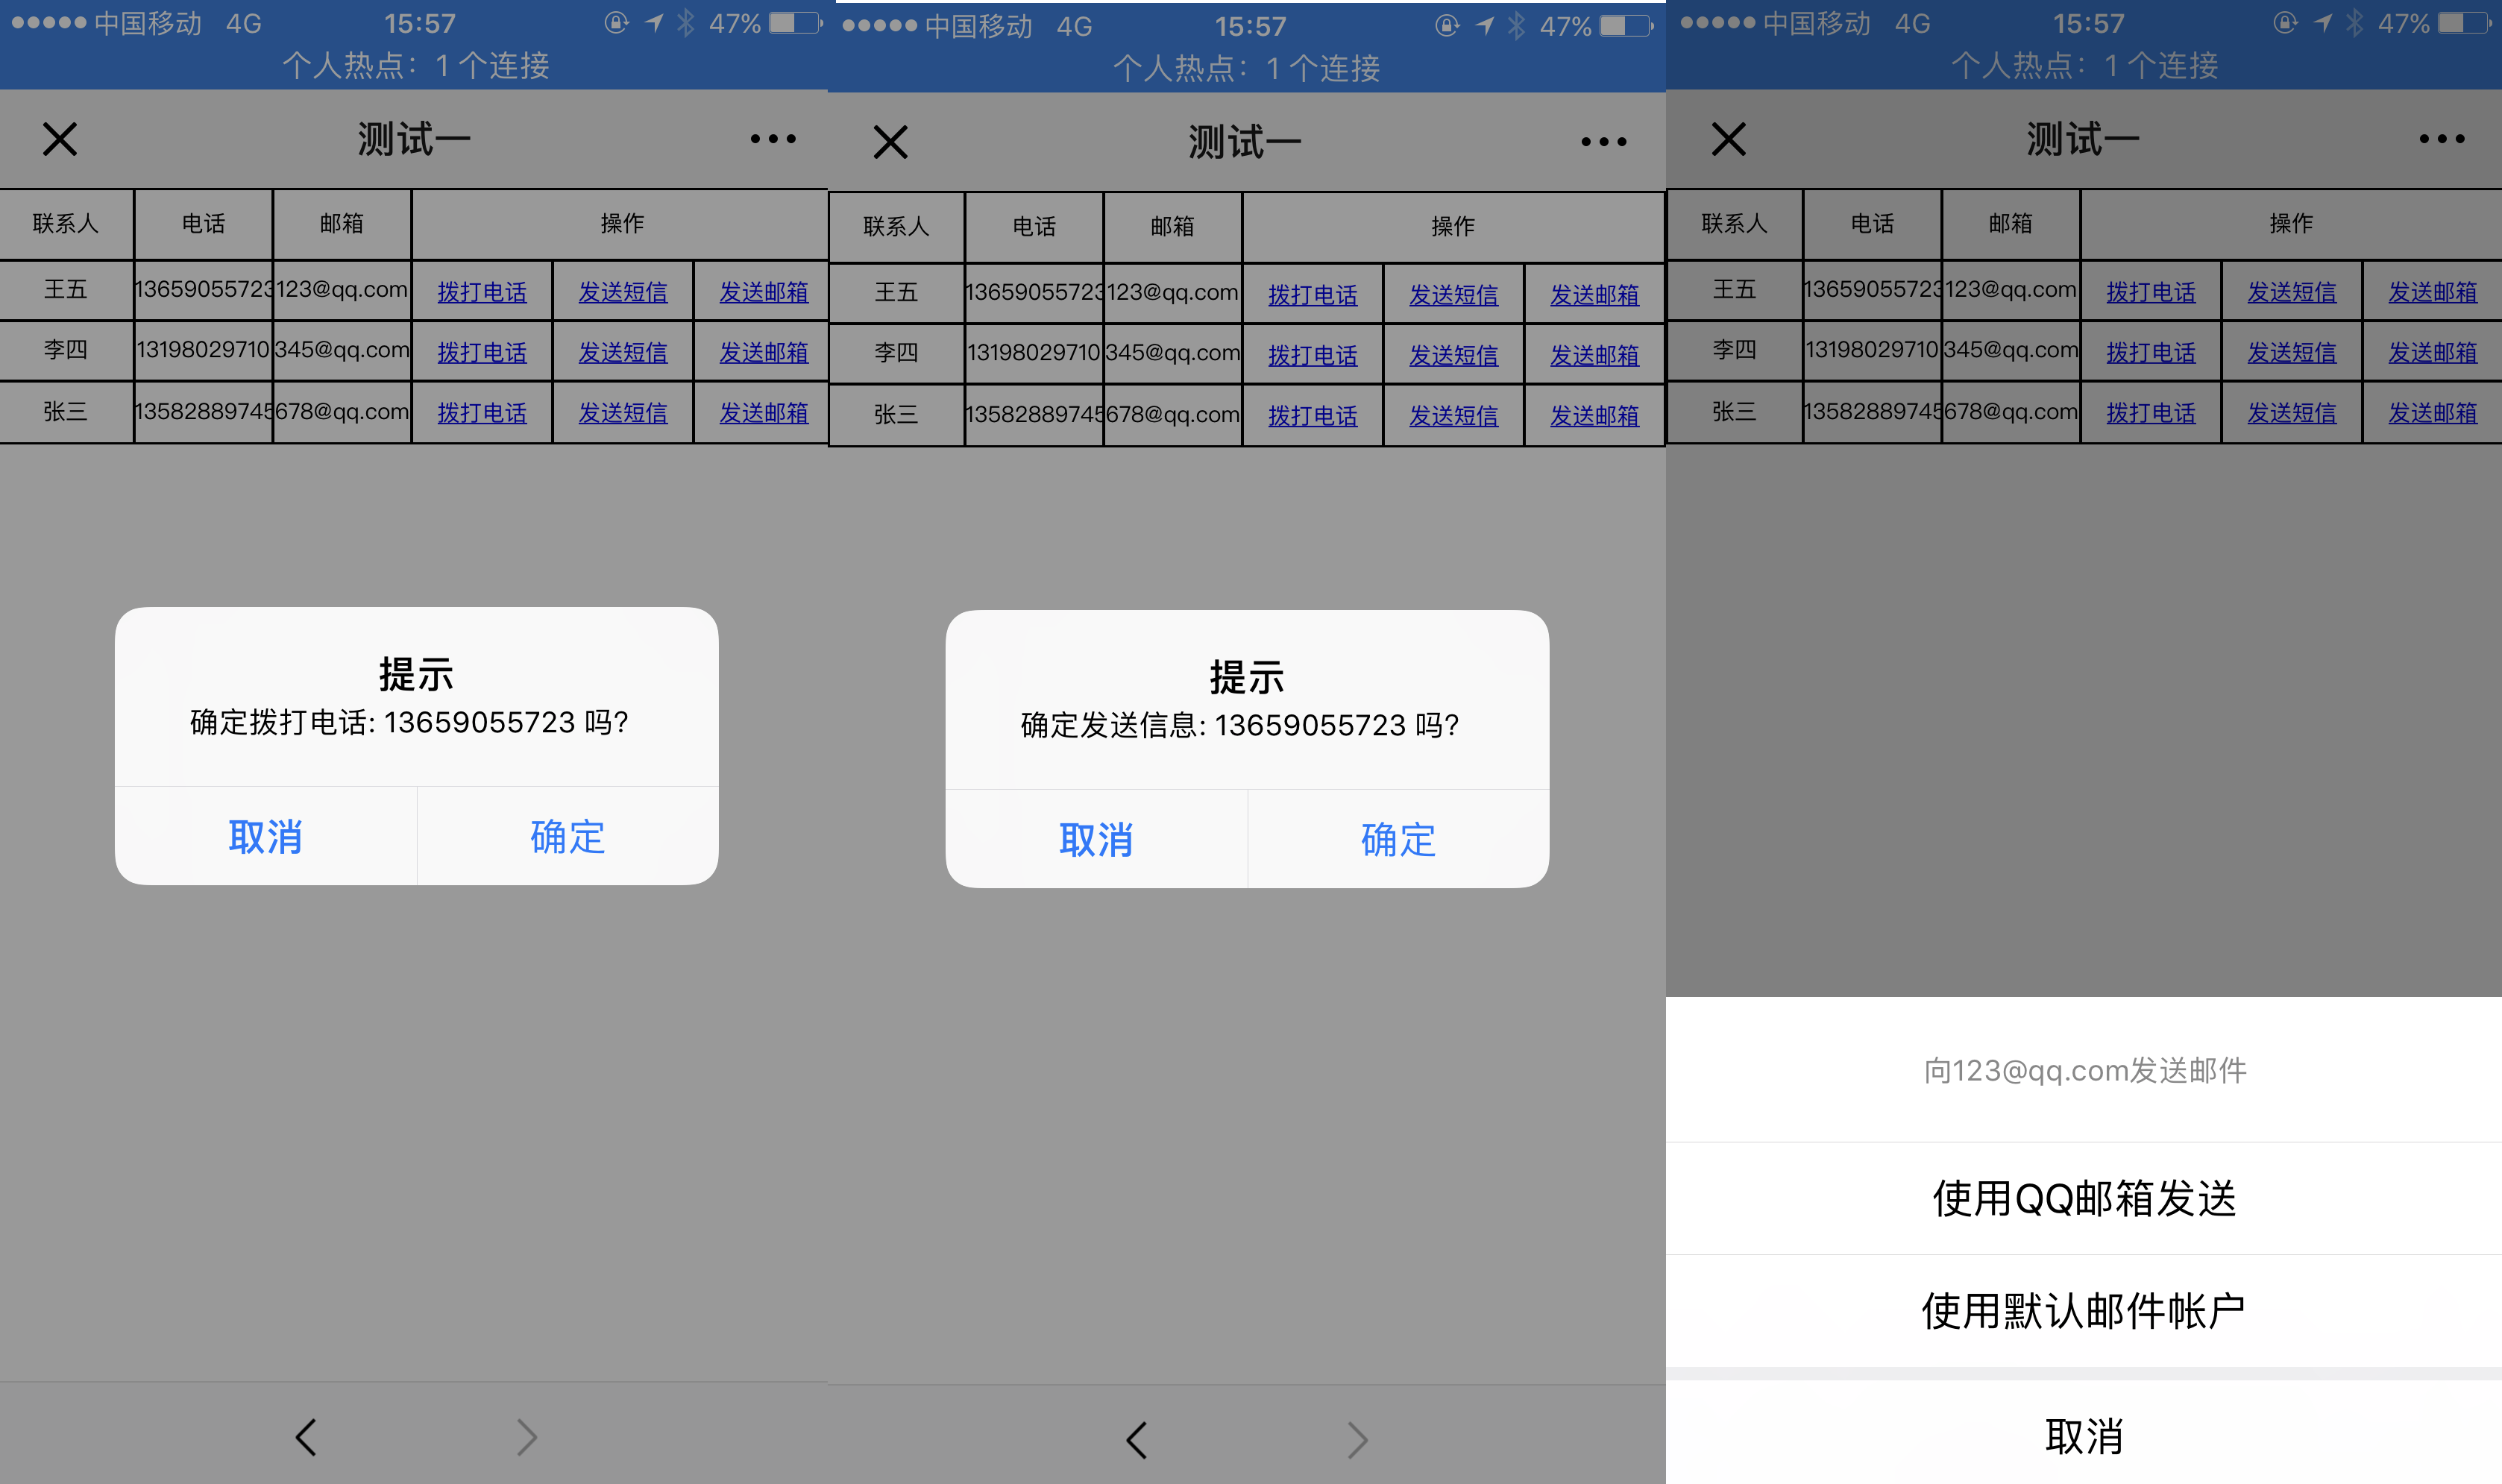Click 拨打电话 link for 李四 on left screen

482,352
